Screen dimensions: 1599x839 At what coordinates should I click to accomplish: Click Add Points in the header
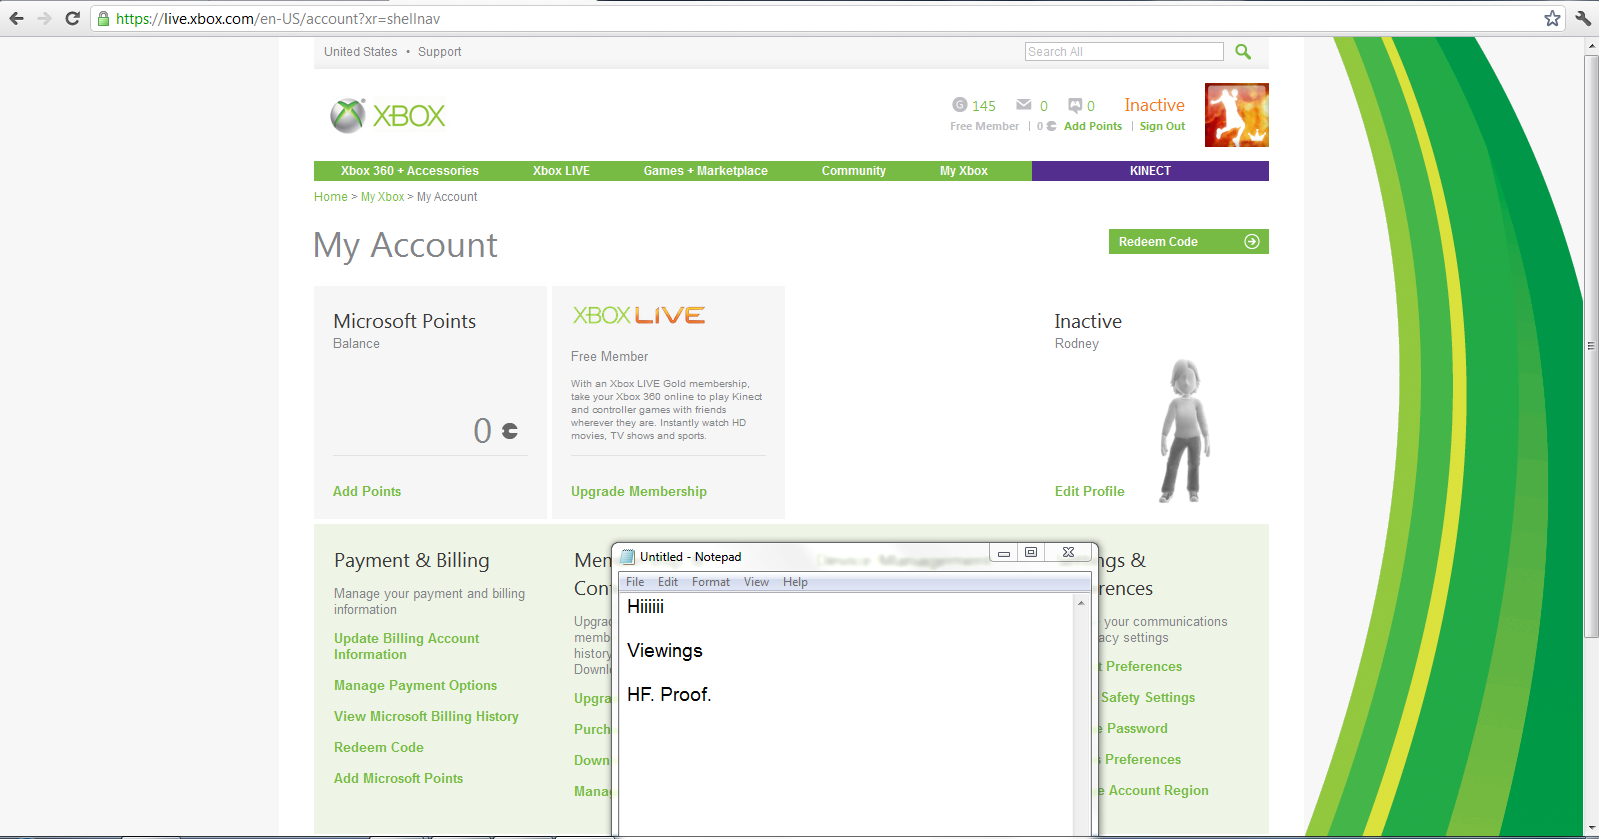click(1093, 126)
